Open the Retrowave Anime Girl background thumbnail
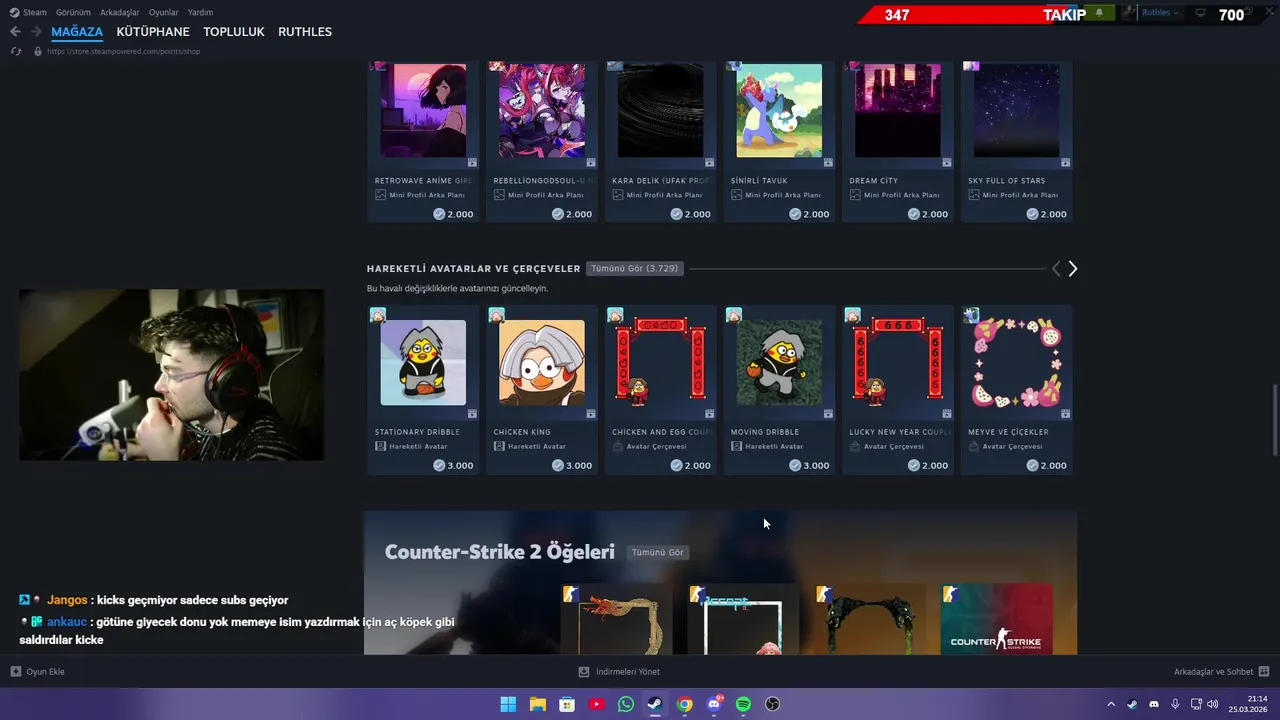The image size is (1280, 720). pyautogui.click(x=423, y=110)
